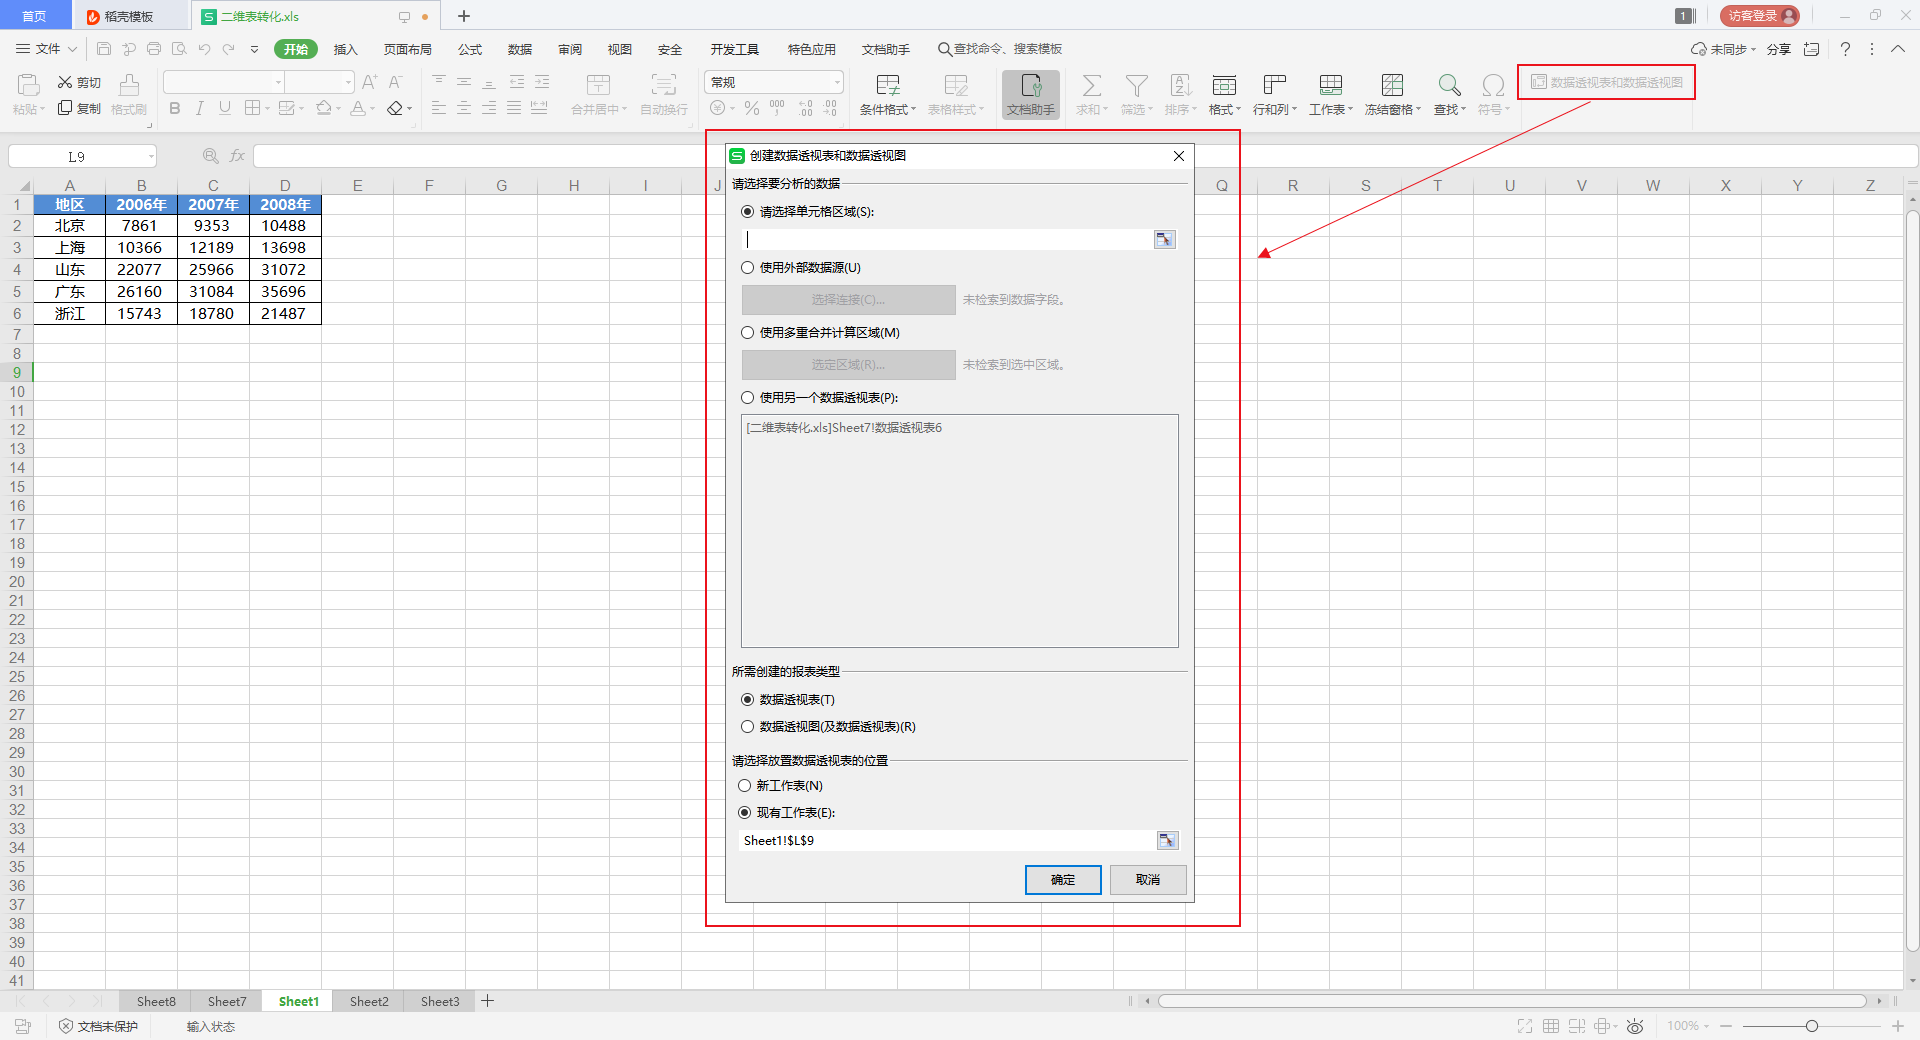1920x1040 pixels.
Task: Click the Sheet1!$L$9 location input field
Action: [947, 840]
